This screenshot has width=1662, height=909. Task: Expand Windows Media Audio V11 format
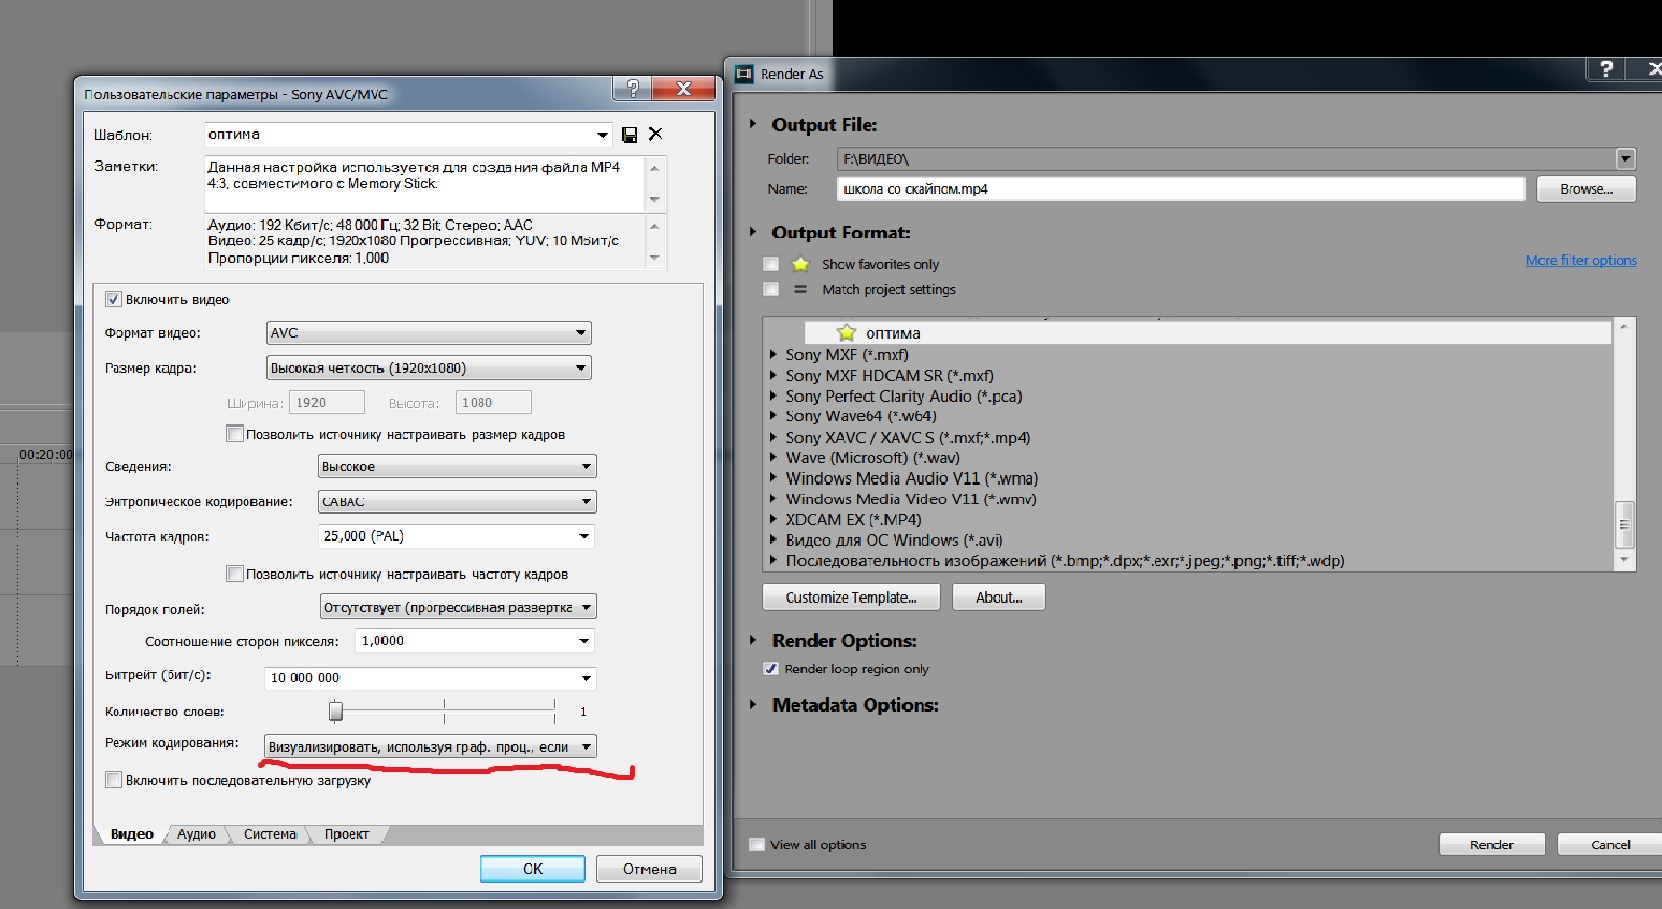click(x=773, y=478)
